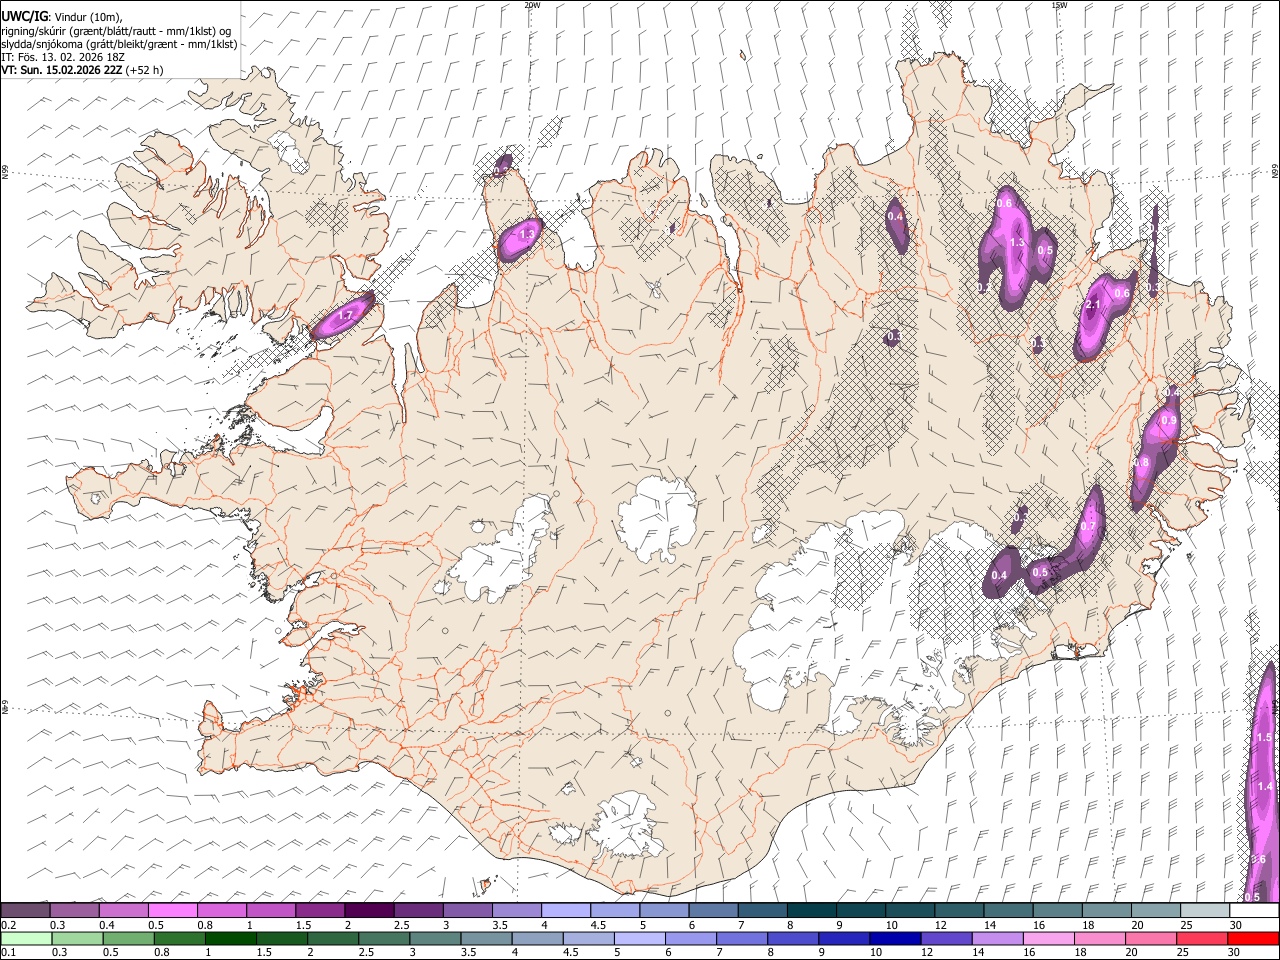The height and width of the screenshot is (960, 1280).
Task: Click the Hofsjökull glacier in central Iceland
Action: (x=657, y=516)
